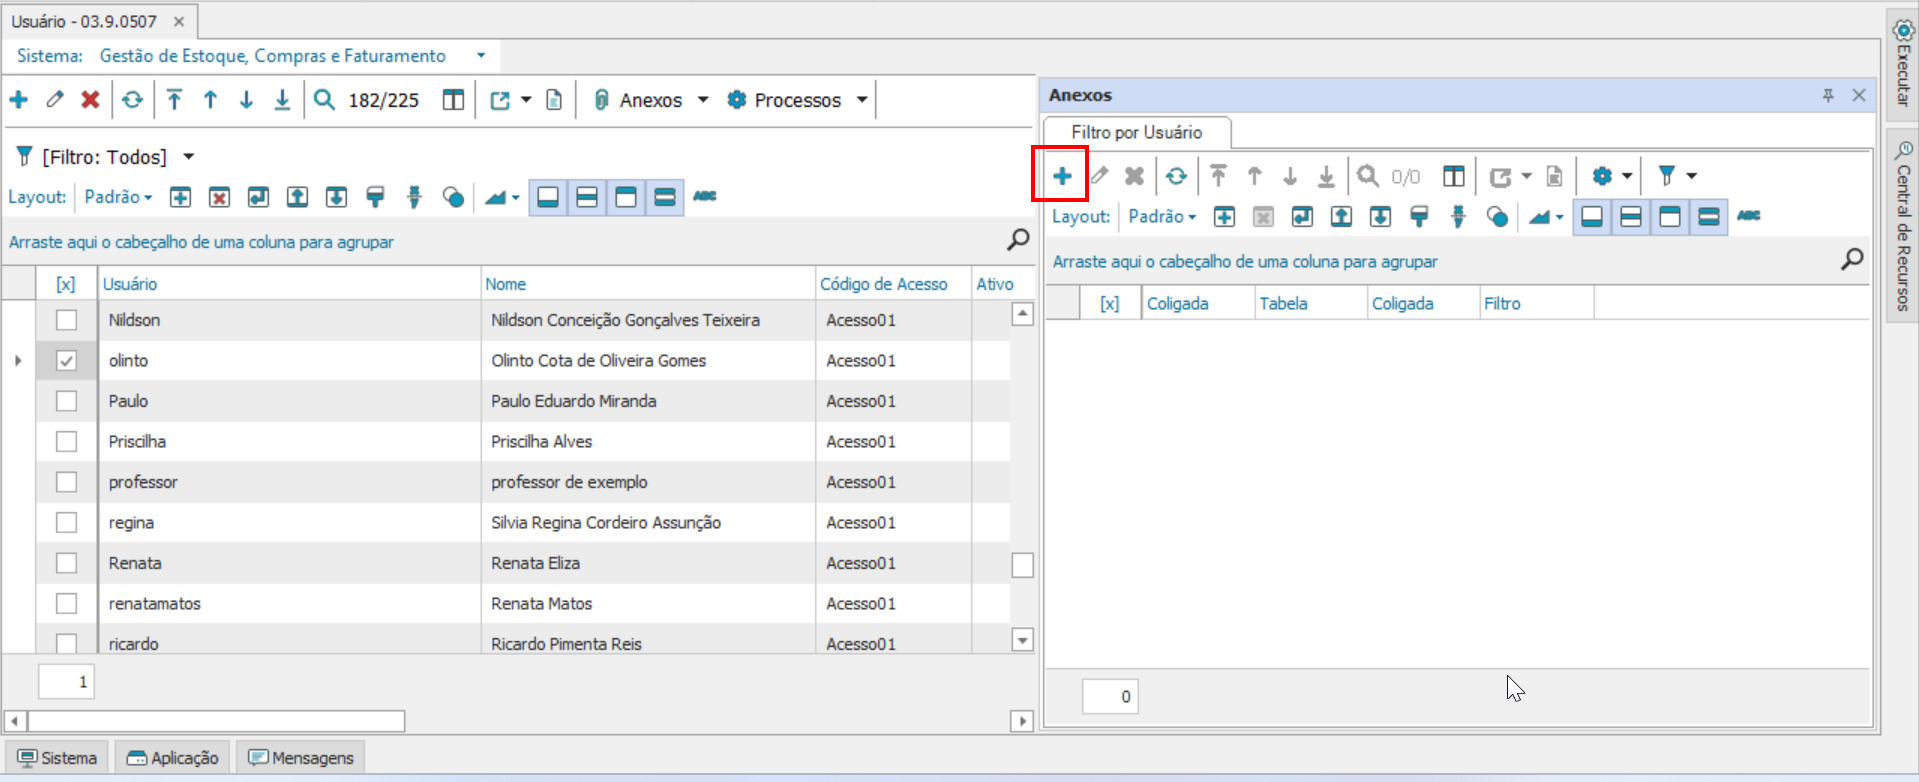Go to next record in user list toolbar

[x=246, y=99]
